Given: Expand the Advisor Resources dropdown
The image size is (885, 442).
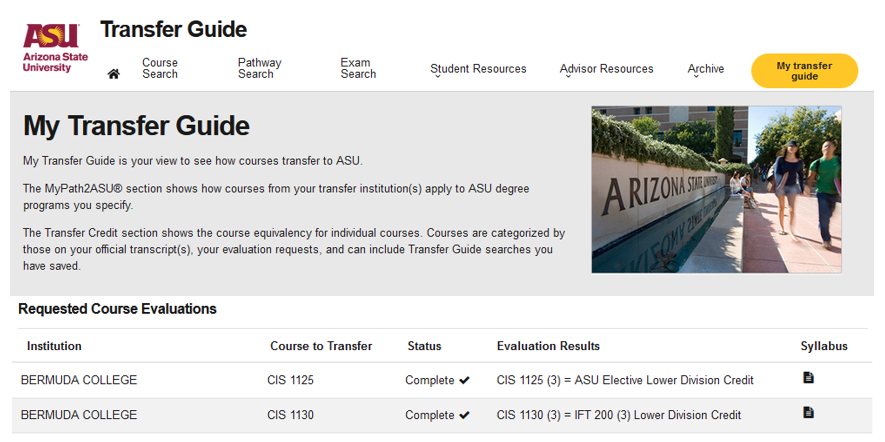Looking at the screenshot, I should pyautogui.click(x=606, y=69).
